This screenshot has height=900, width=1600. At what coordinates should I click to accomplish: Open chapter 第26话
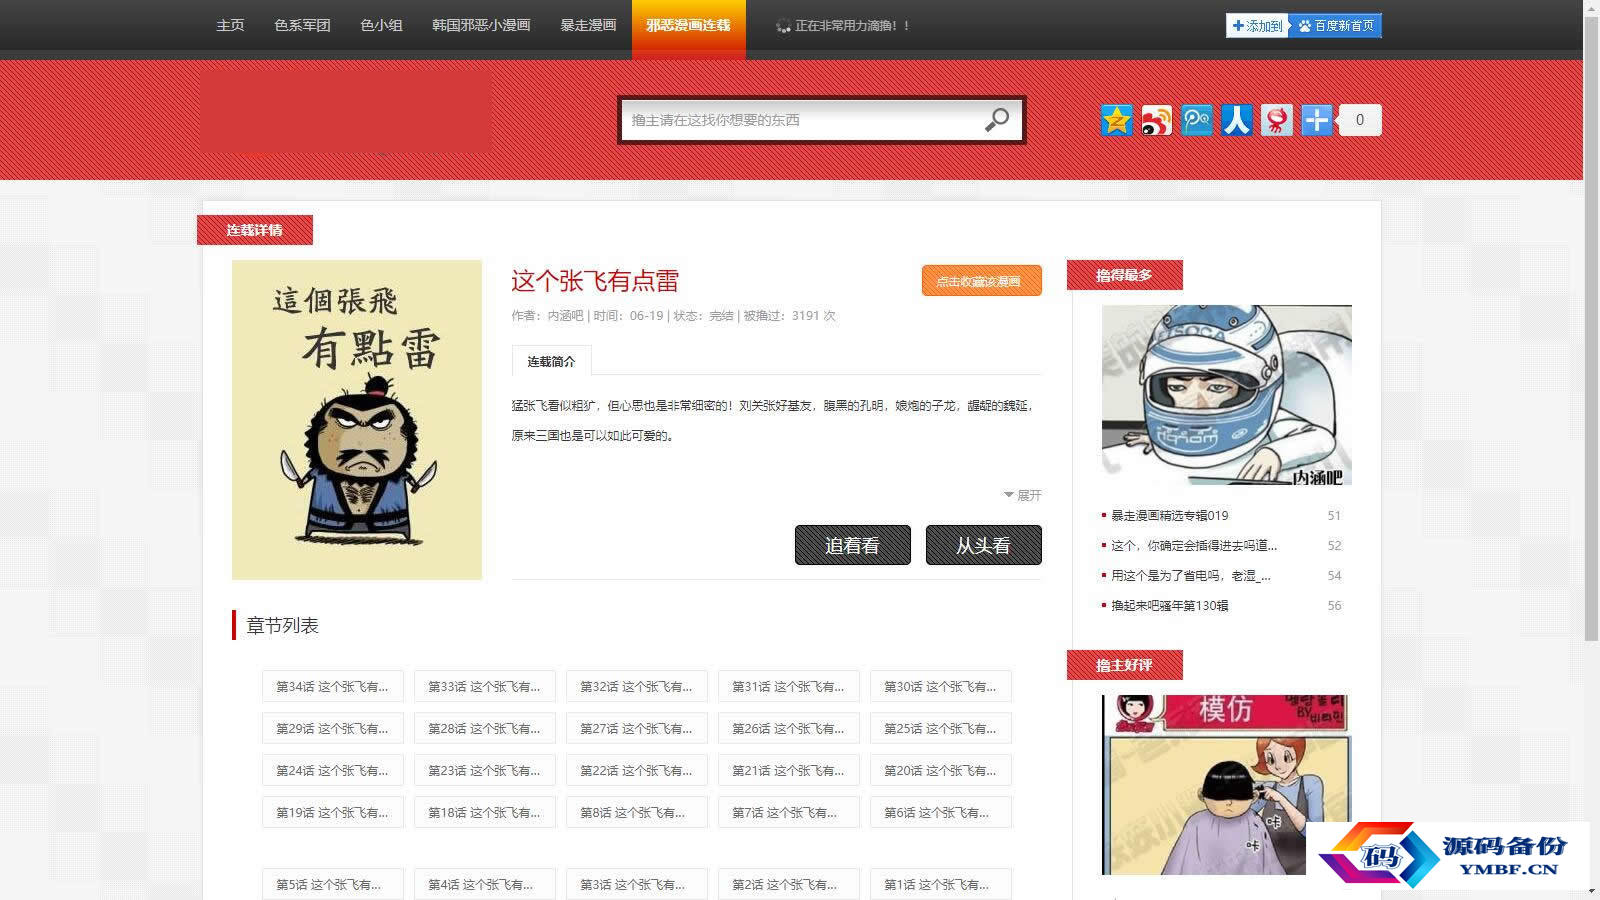(789, 728)
